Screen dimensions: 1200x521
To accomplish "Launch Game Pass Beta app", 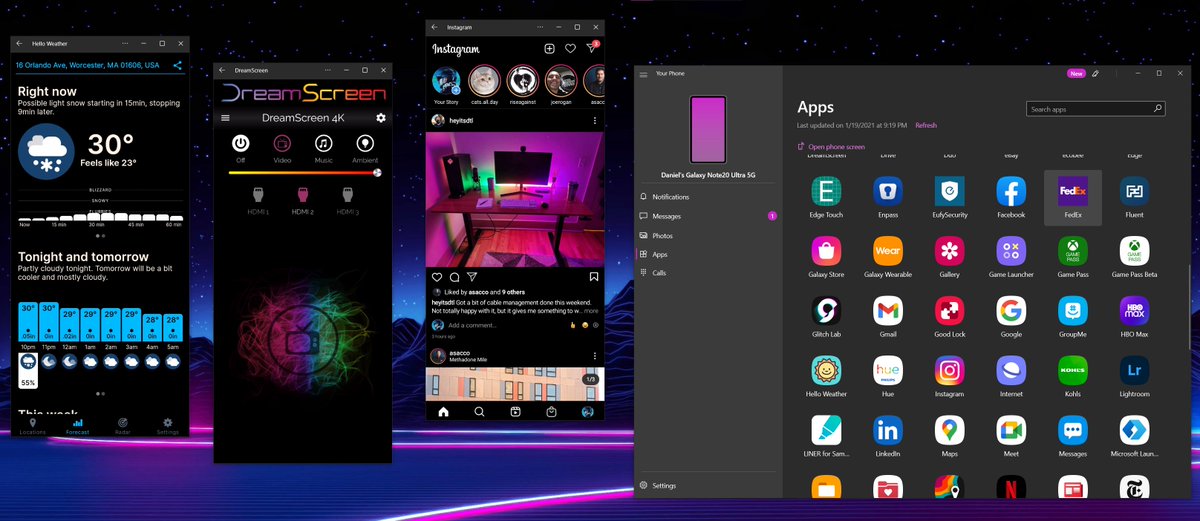I will pos(1134,251).
